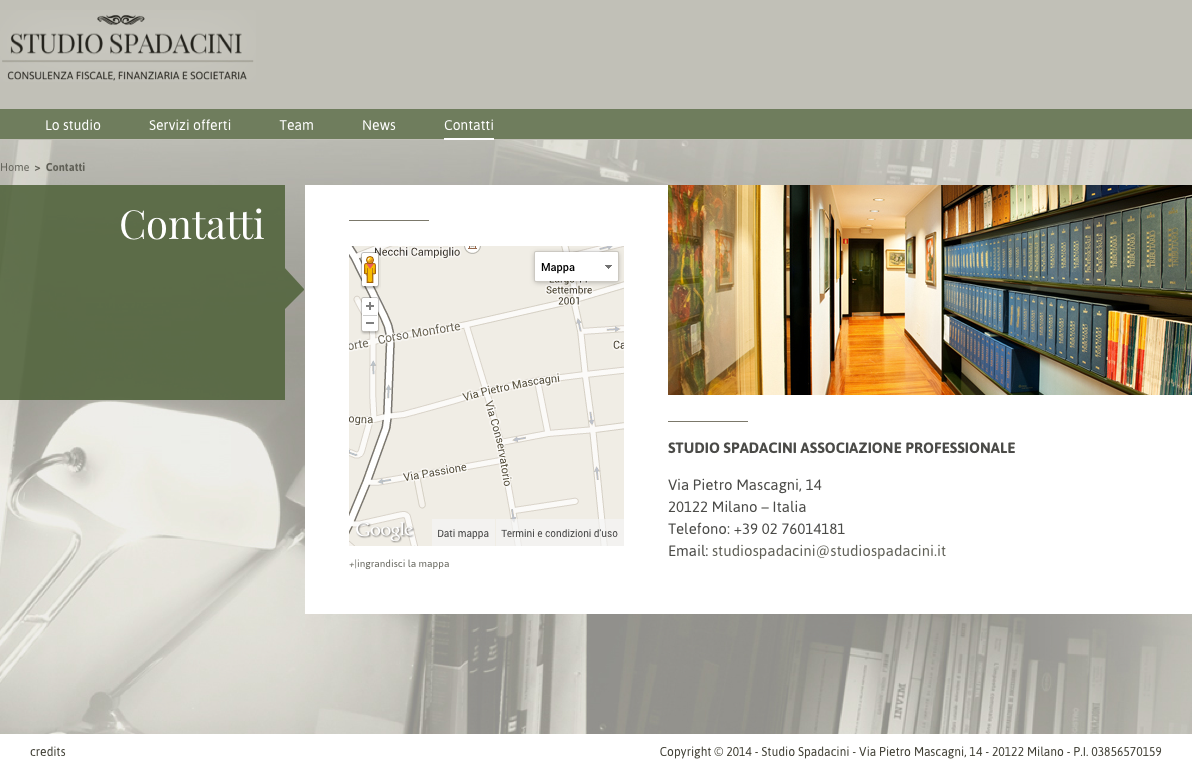
Task: Zoom out of the map with minus
Action: (x=370, y=323)
